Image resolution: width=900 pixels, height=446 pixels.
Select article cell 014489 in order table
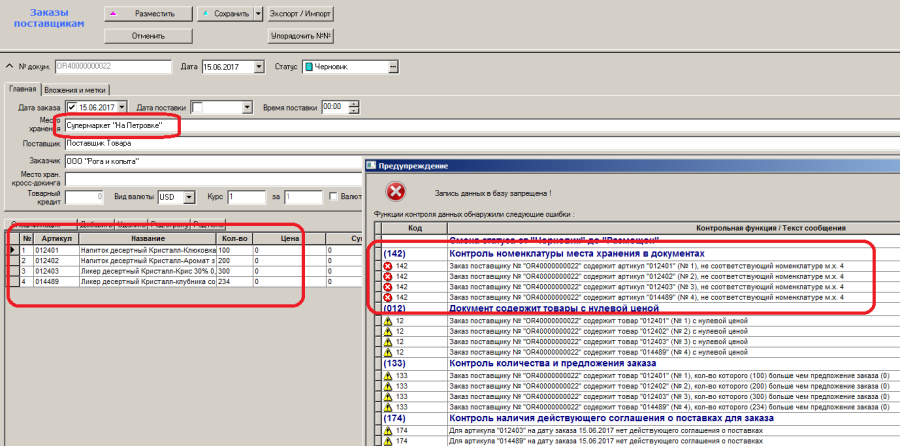coord(56,282)
